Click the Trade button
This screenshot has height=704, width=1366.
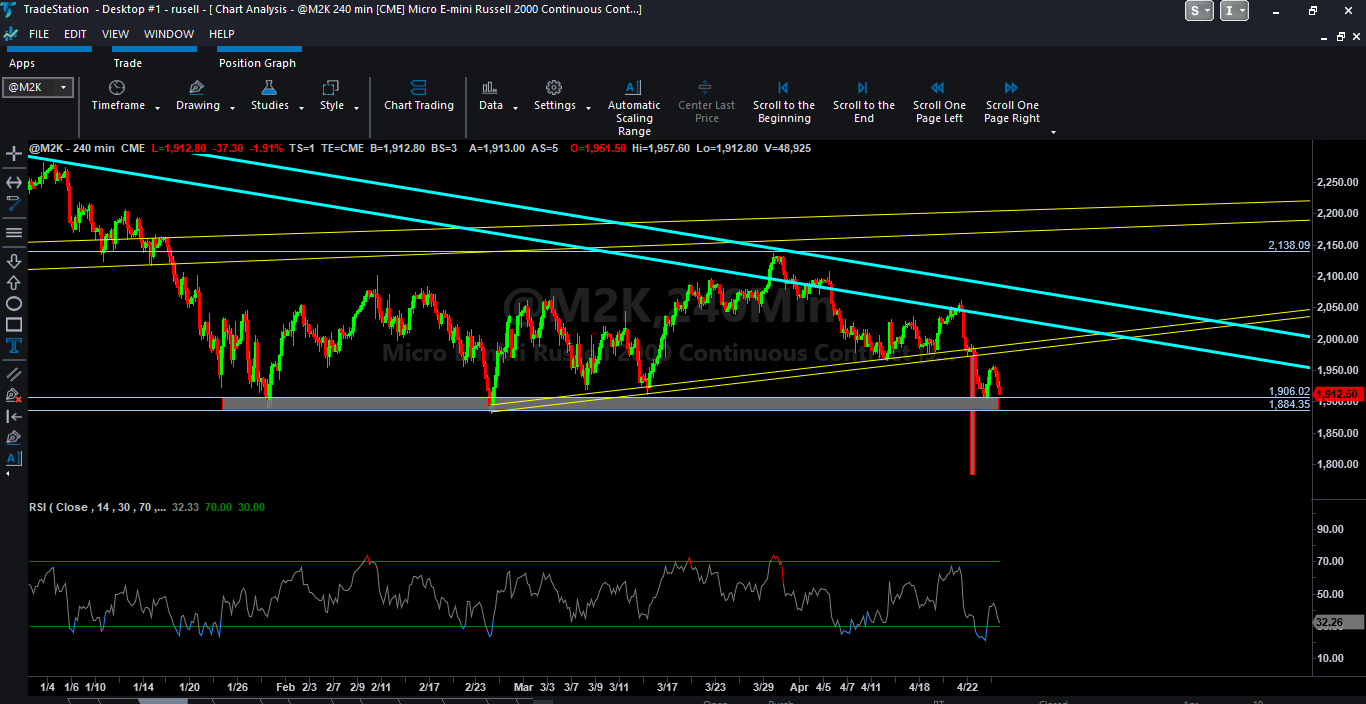point(127,63)
